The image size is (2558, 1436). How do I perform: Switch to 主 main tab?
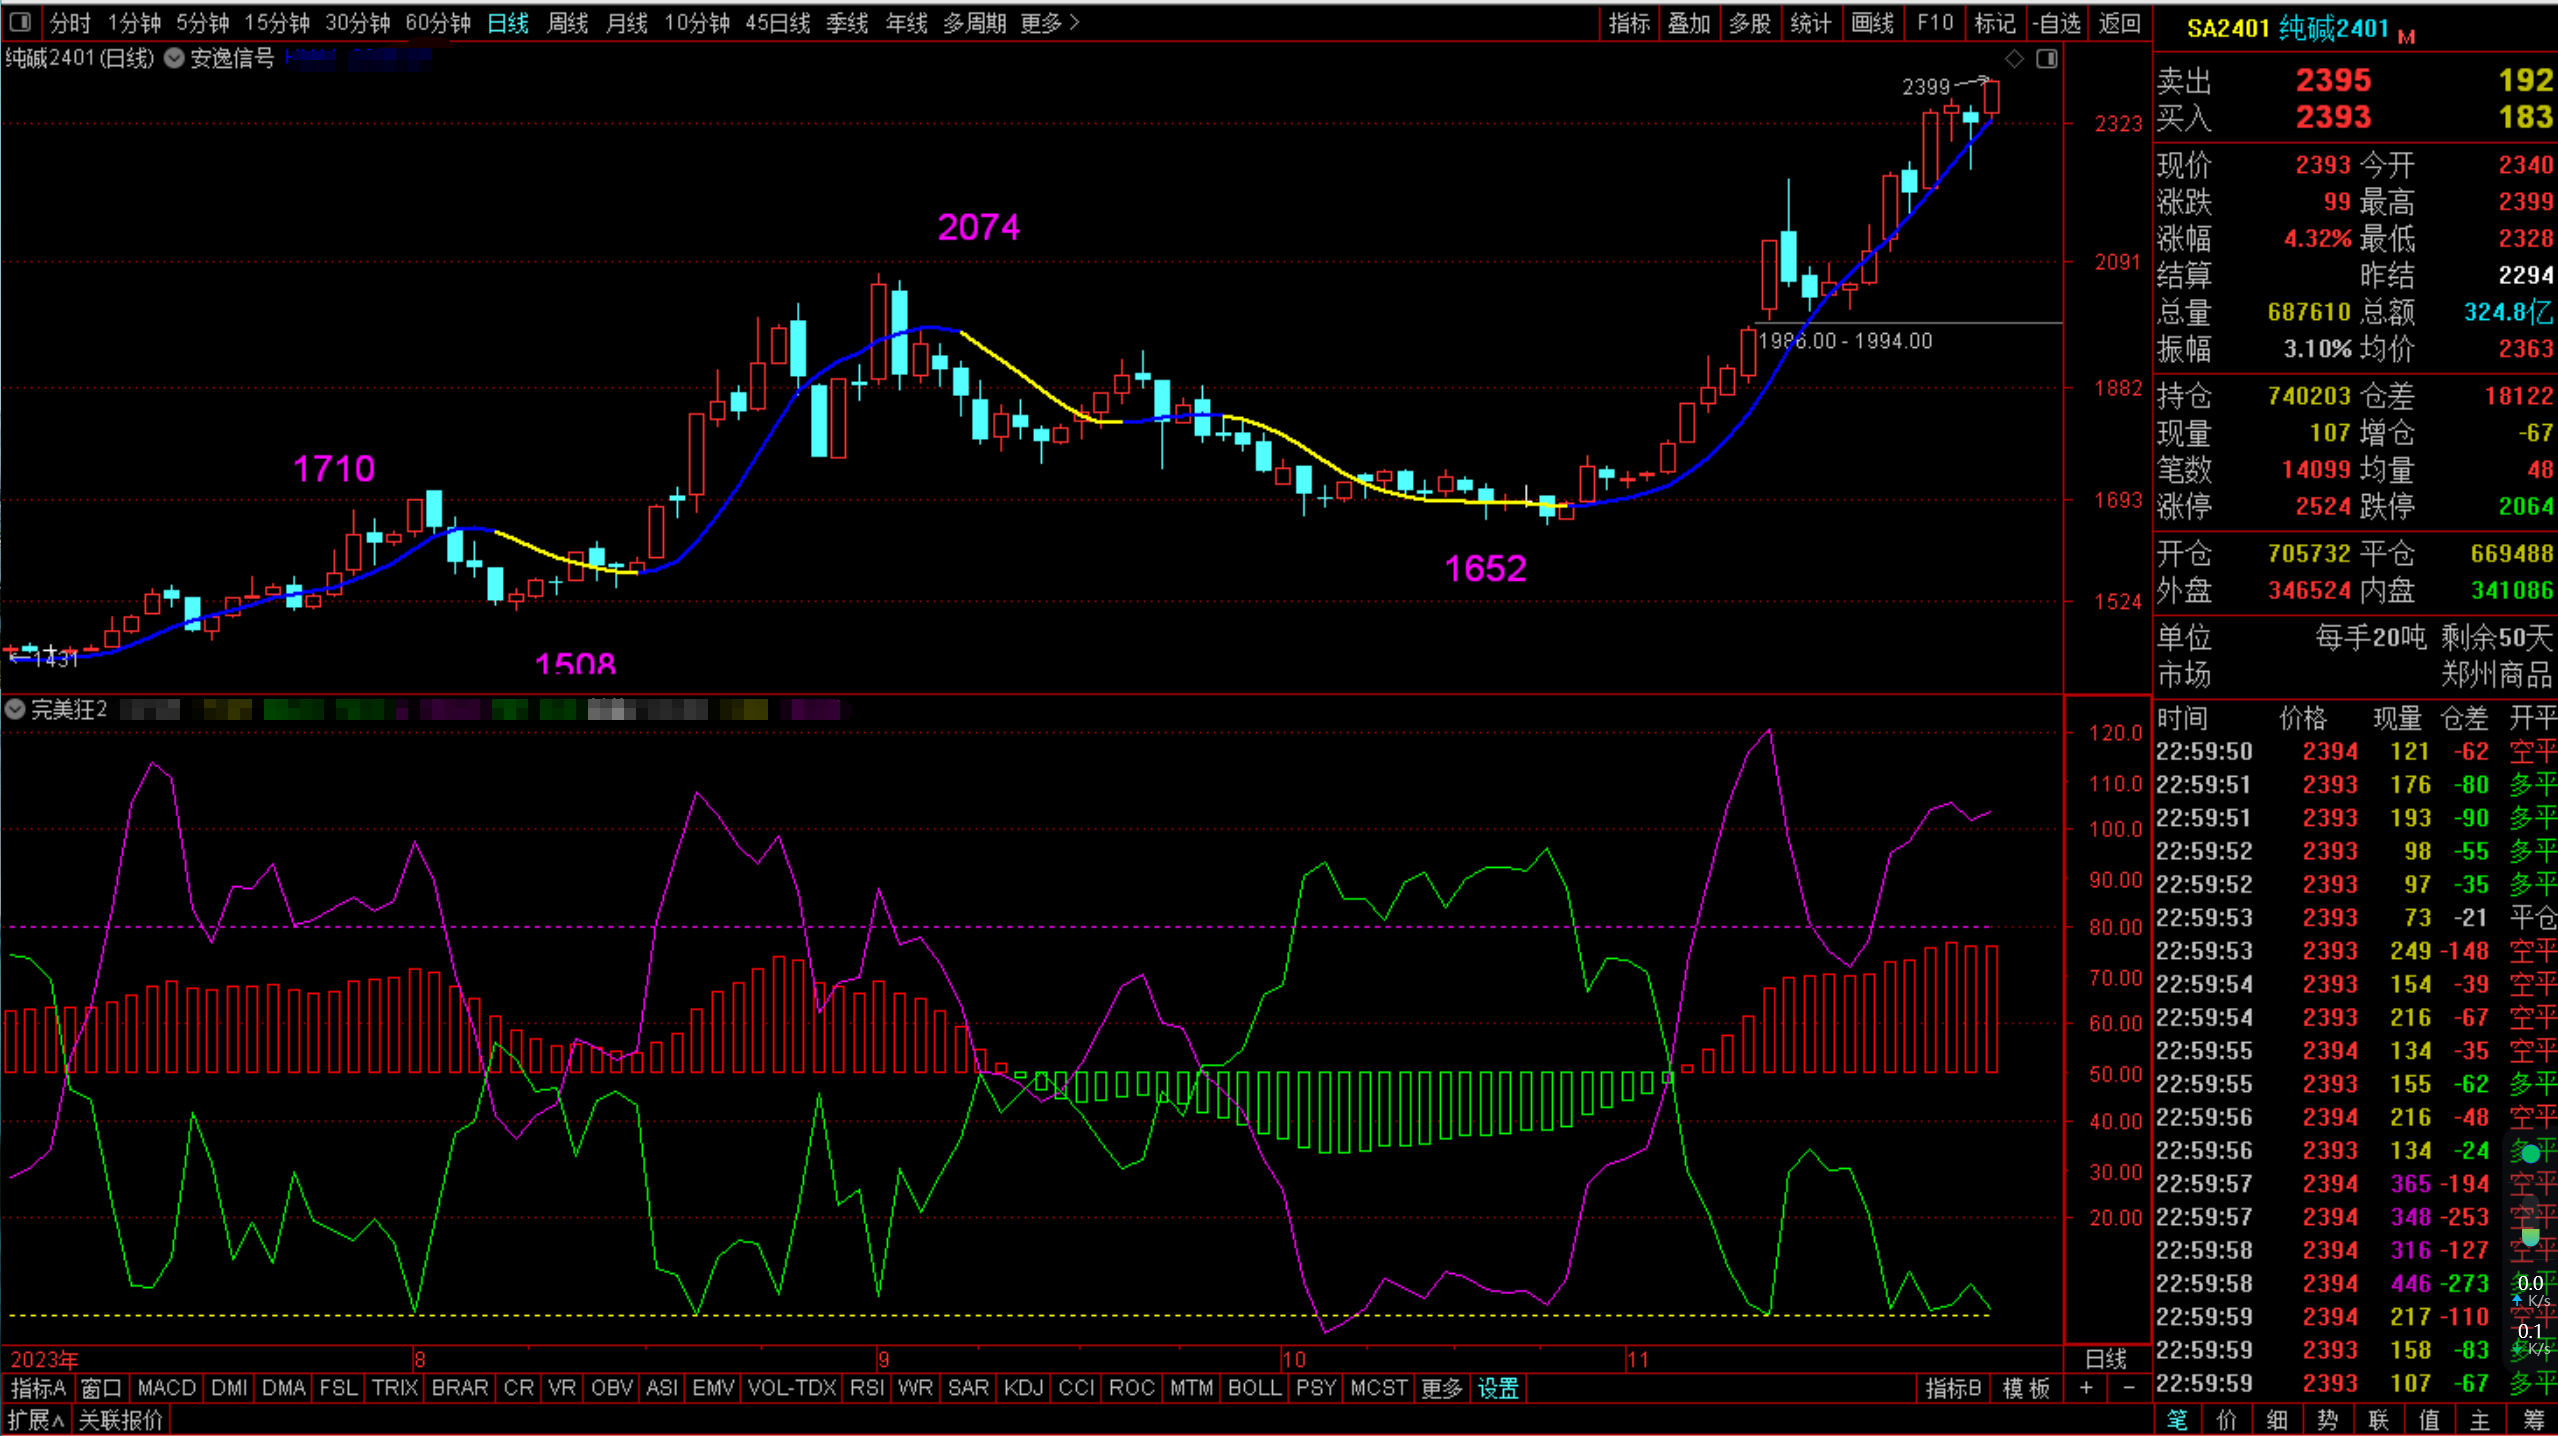click(2481, 1420)
